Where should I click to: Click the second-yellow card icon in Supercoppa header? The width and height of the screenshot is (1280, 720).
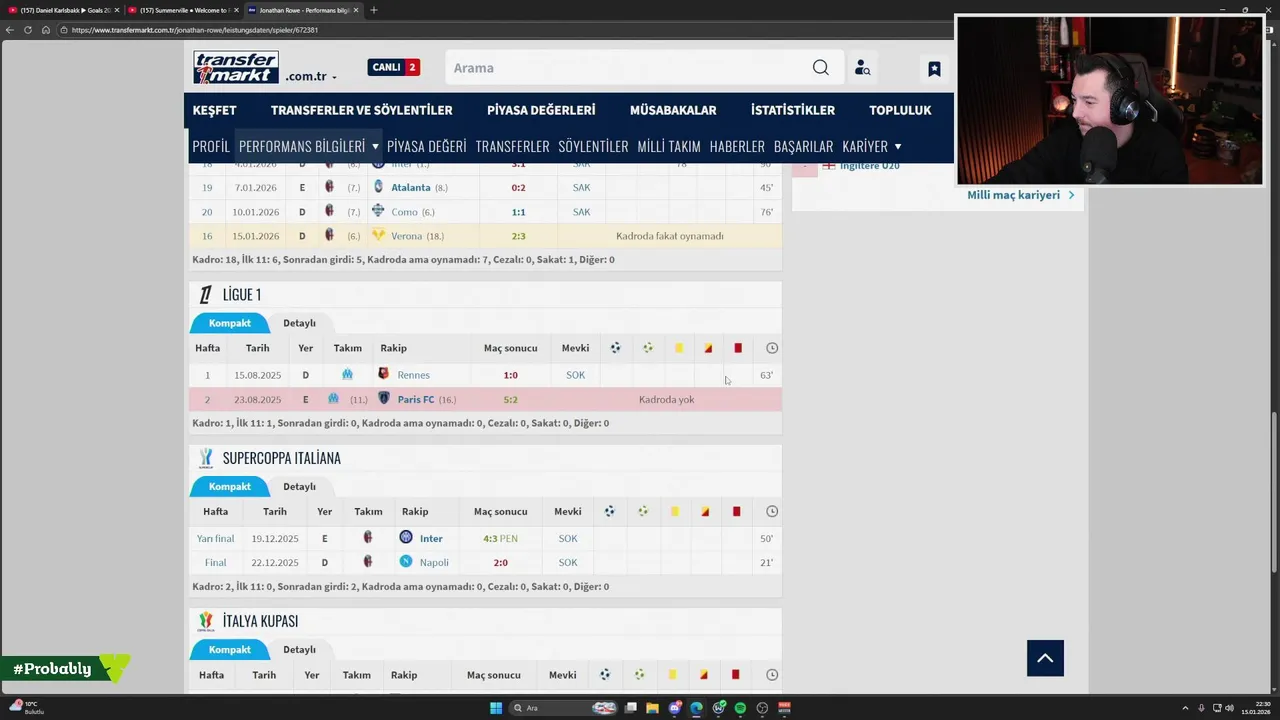[705, 511]
